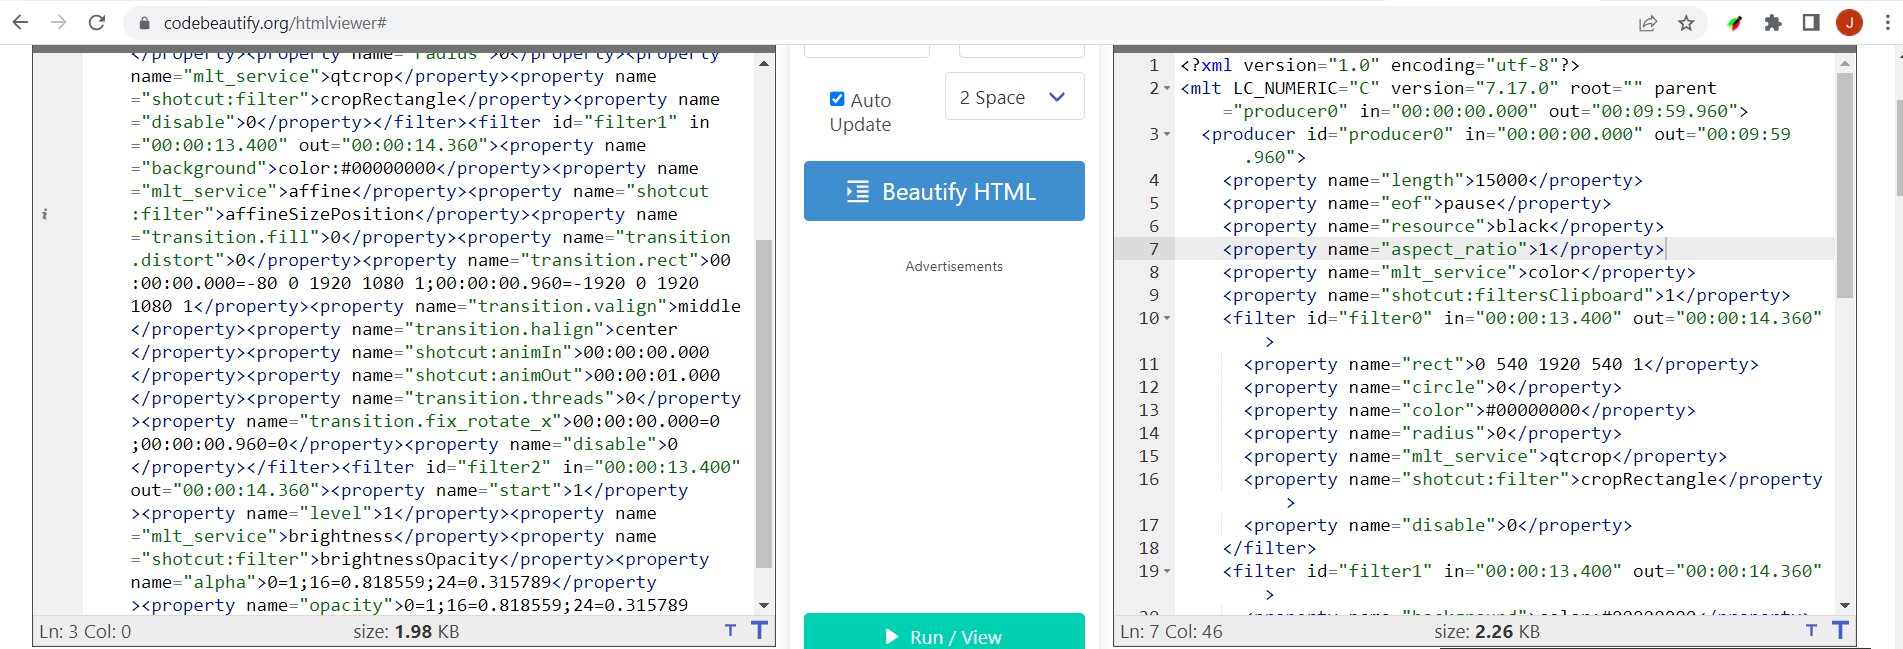Viewport: 1903px width, 649px height.
Task: Click the share page icon in address bar
Action: (1647, 23)
